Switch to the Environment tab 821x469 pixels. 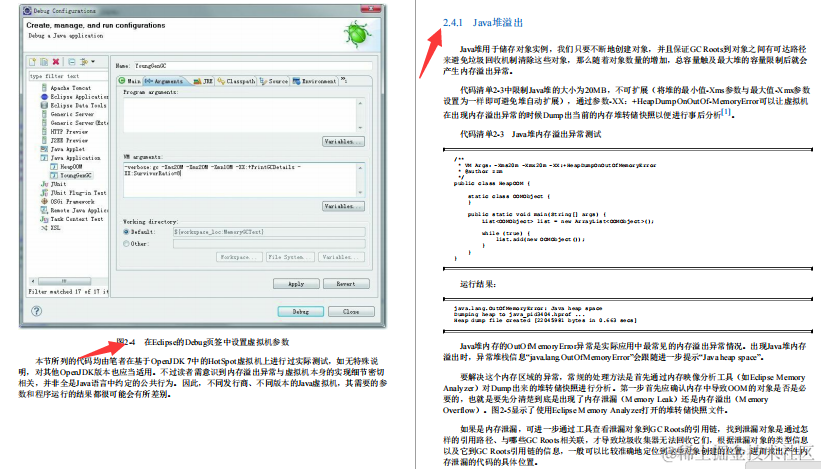(x=314, y=81)
